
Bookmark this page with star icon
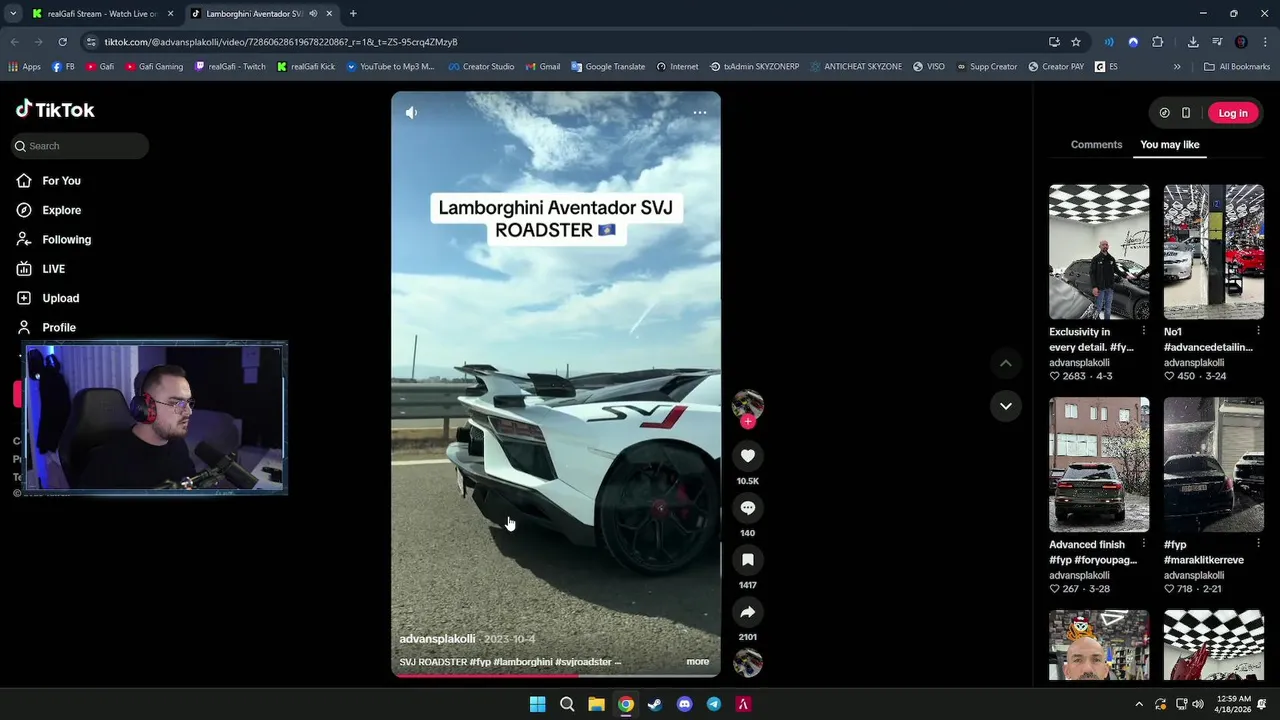pos(1076,42)
